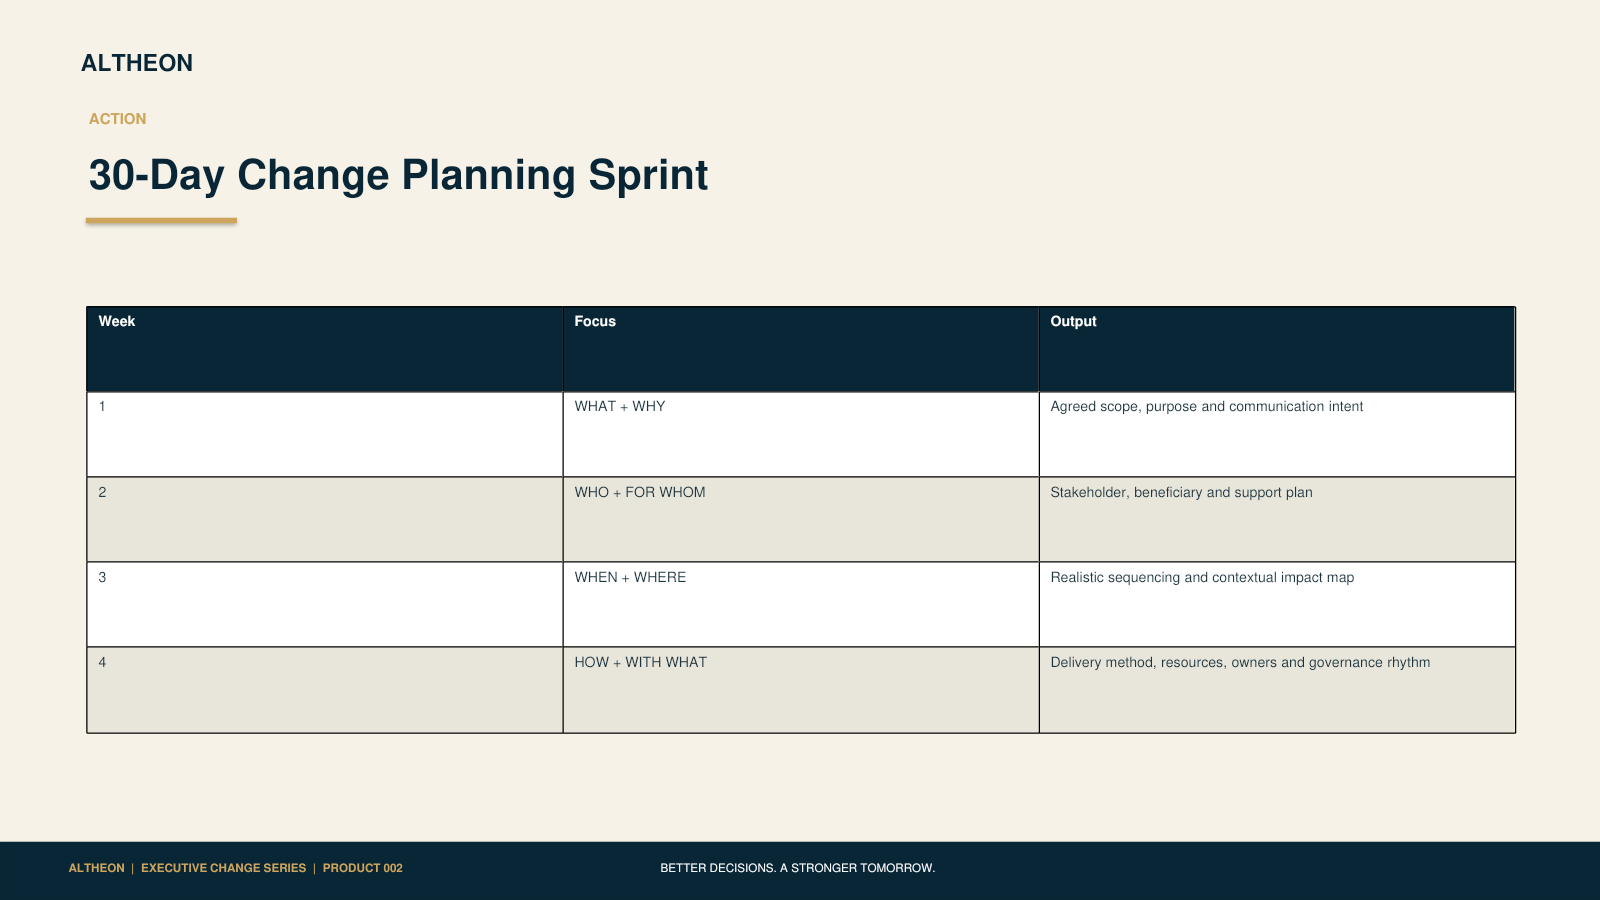Select the Week column header
This screenshot has width=1600, height=900.
(325, 349)
